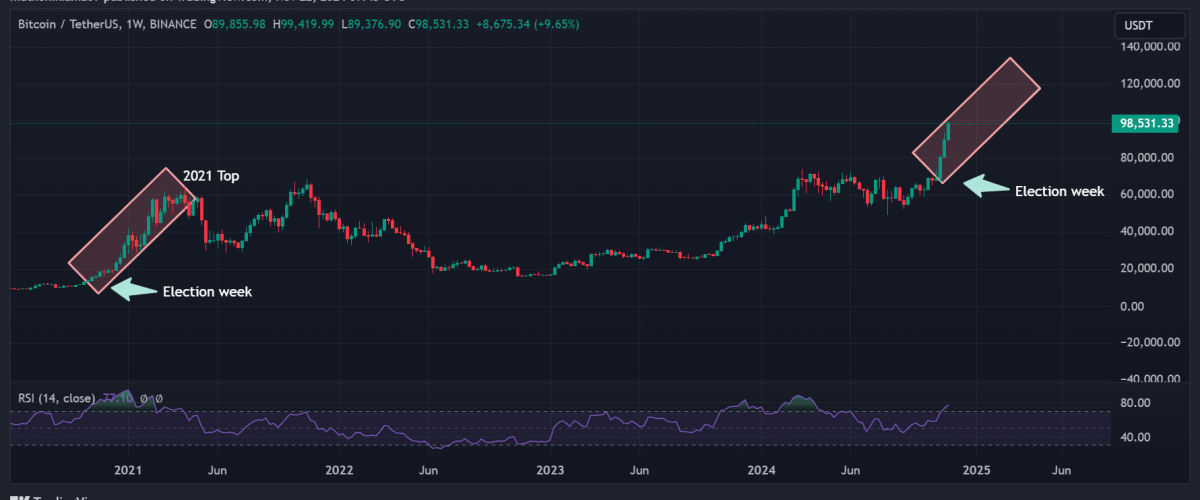Click the 2024 label on time axis
The height and width of the screenshot is (500, 1200).
click(x=762, y=470)
